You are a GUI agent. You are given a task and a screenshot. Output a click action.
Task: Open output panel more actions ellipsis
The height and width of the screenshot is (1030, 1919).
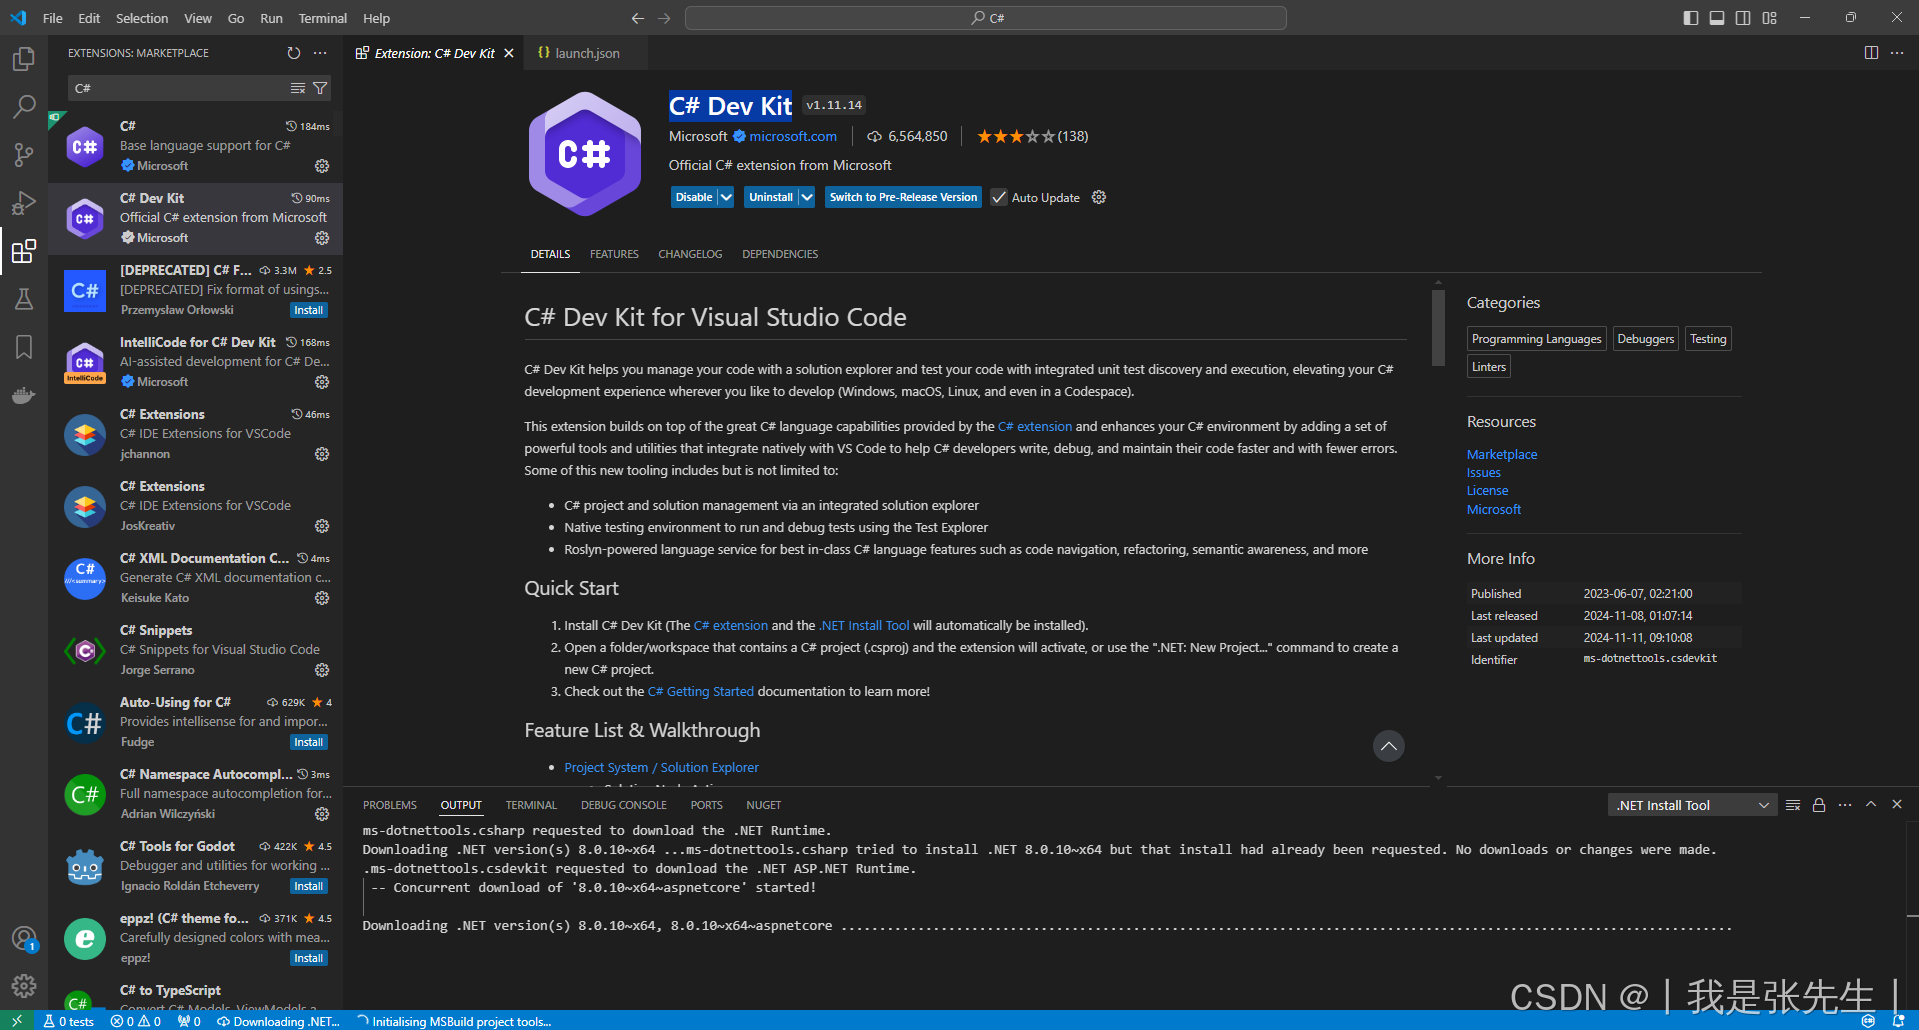pos(1845,805)
